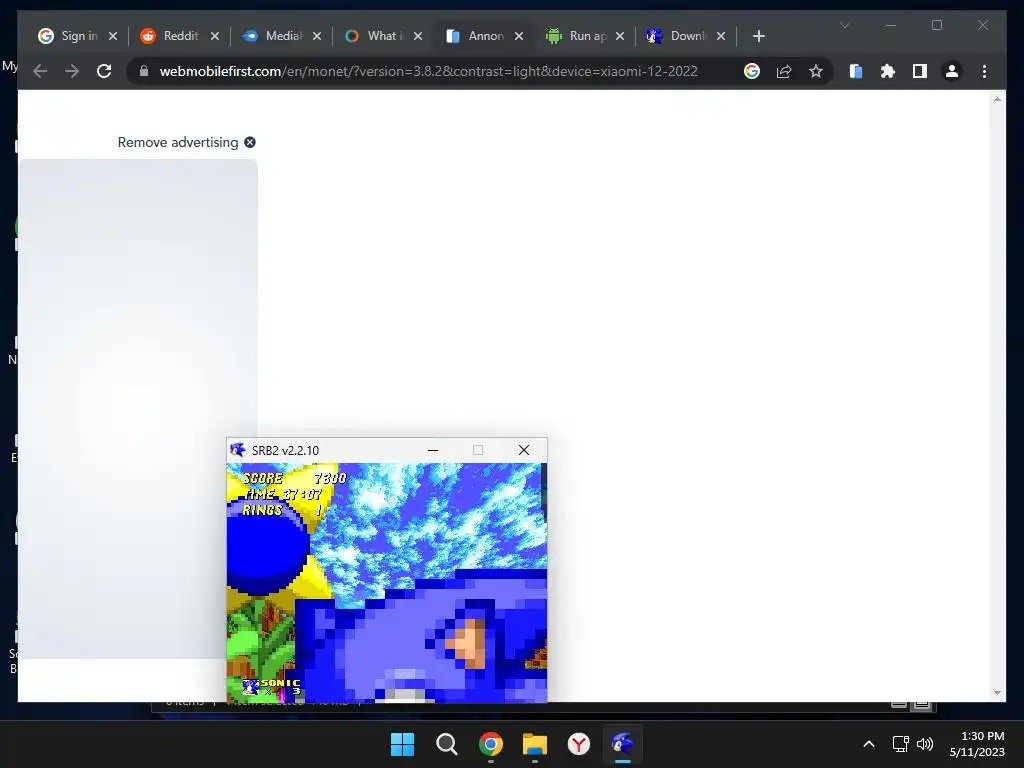Open the volume speaker tray icon

click(x=925, y=744)
